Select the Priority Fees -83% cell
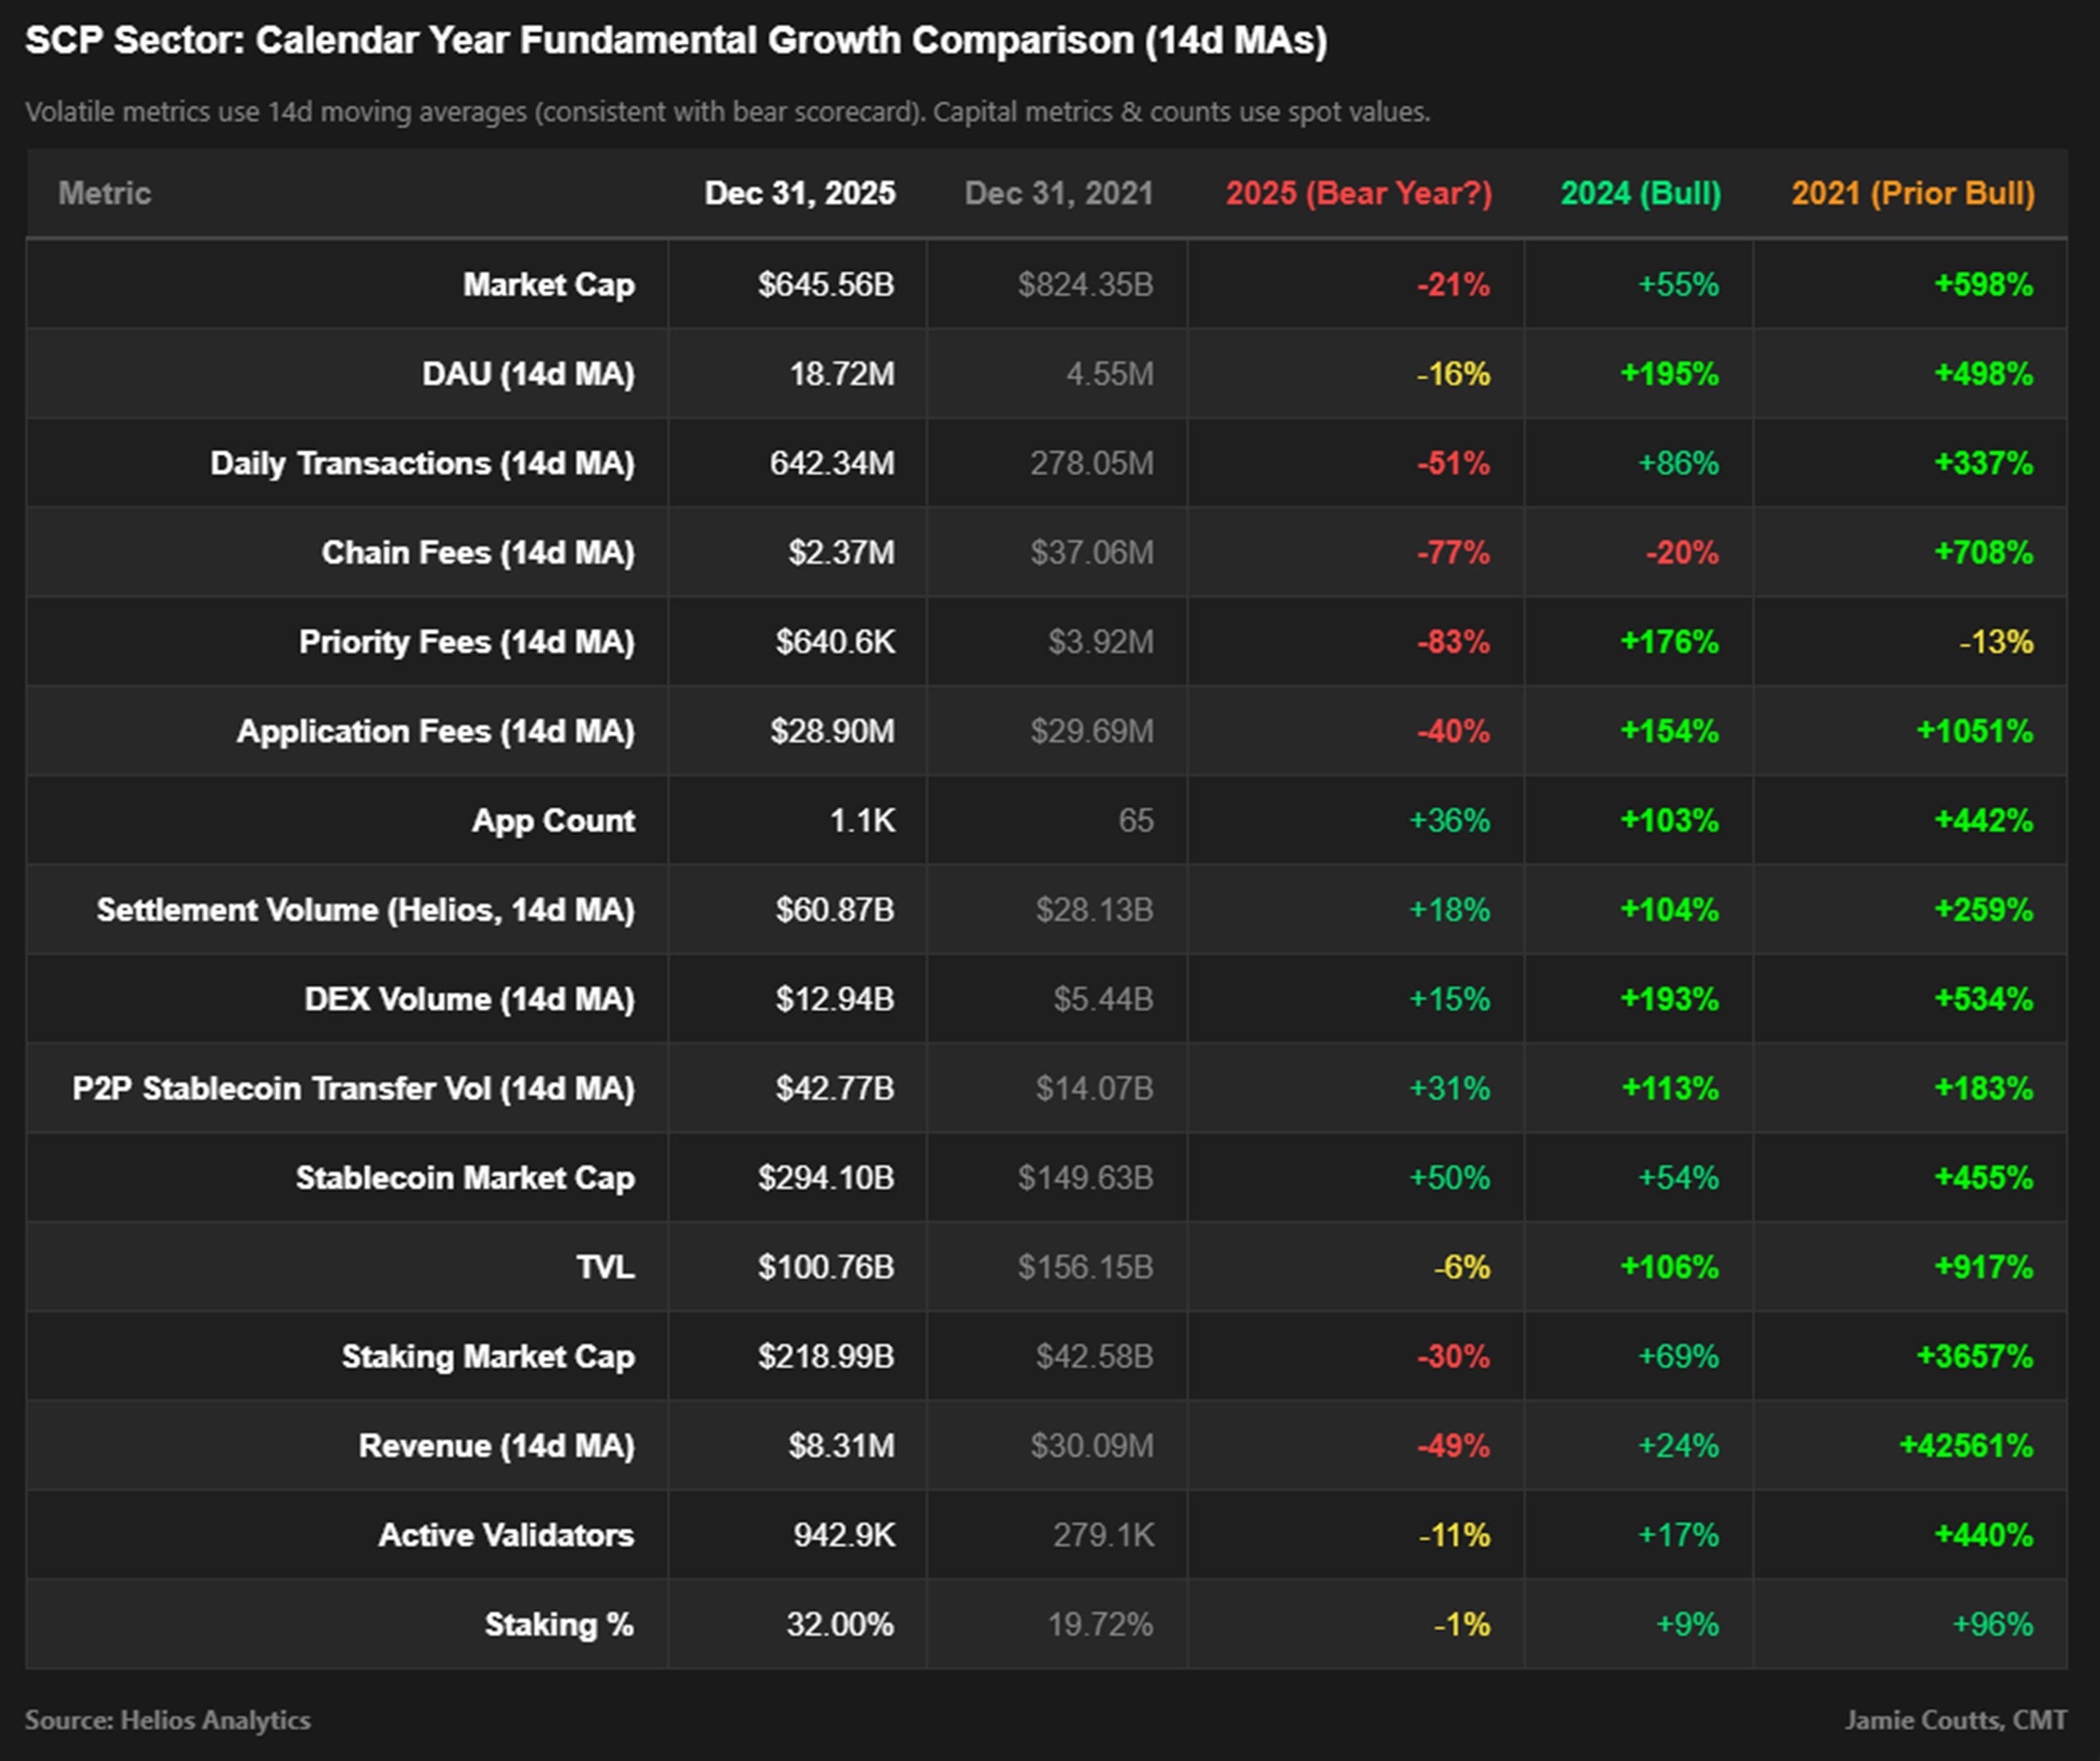The height and width of the screenshot is (1761, 2100). (1452, 641)
